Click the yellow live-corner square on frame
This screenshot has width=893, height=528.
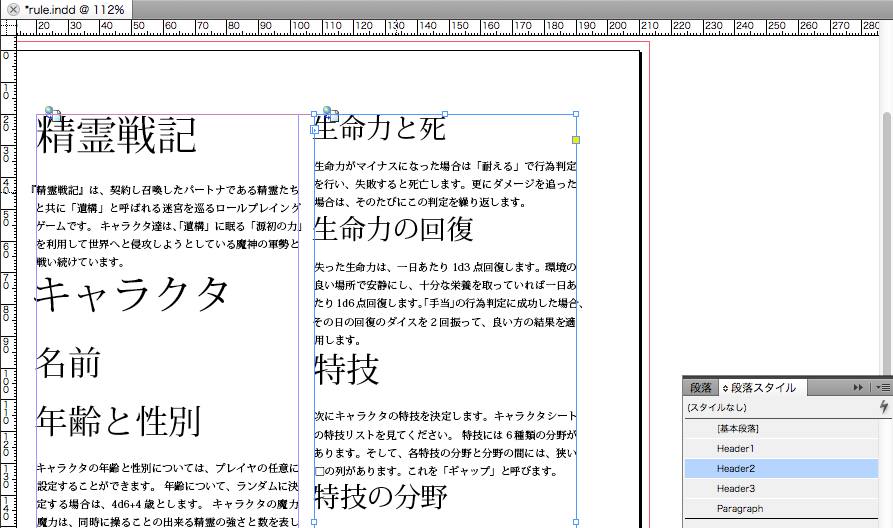(576, 140)
